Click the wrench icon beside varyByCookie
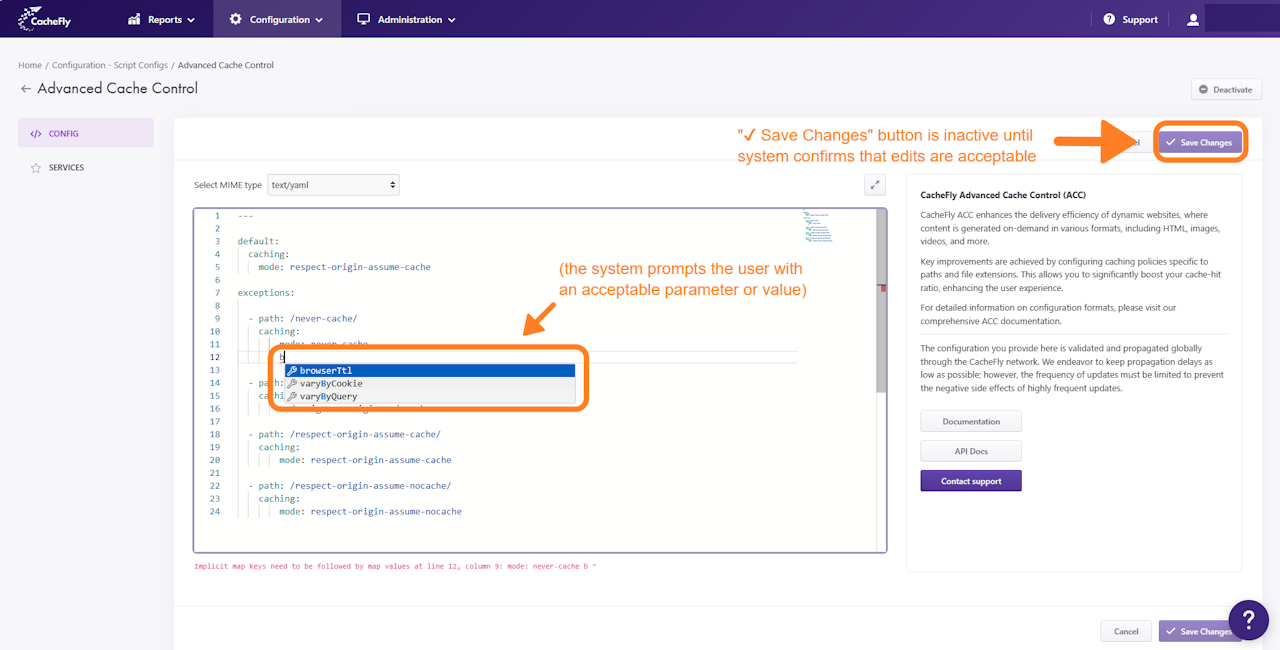1280x650 pixels. (x=292, y=384)
